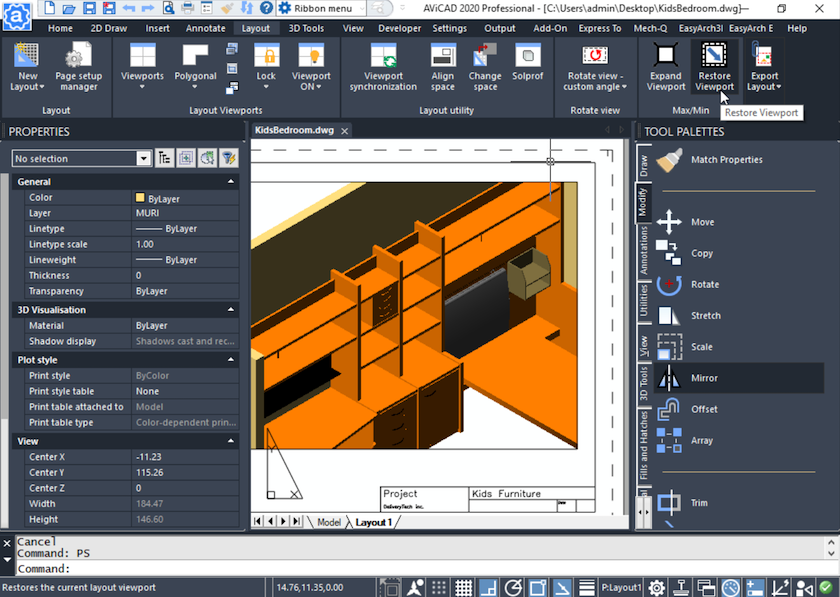The width and height of the screenshot is (840, 597).
Task: Click in the Command input line
Action: coord(400,568)
